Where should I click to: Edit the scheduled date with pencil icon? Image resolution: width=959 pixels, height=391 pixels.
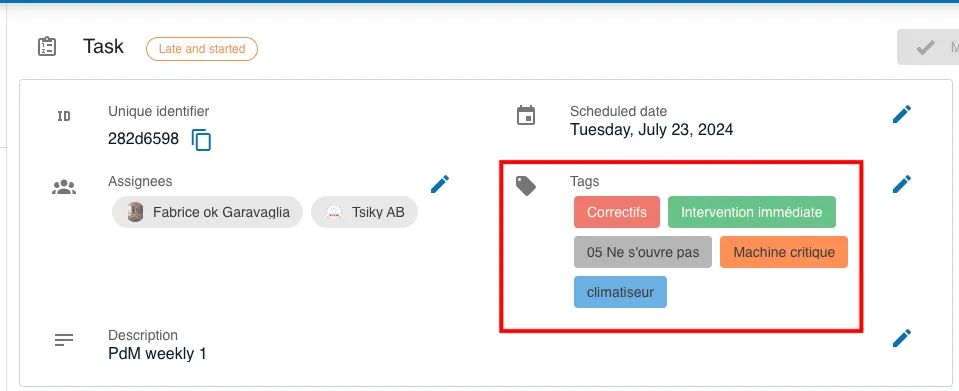(x=902, y=114)
